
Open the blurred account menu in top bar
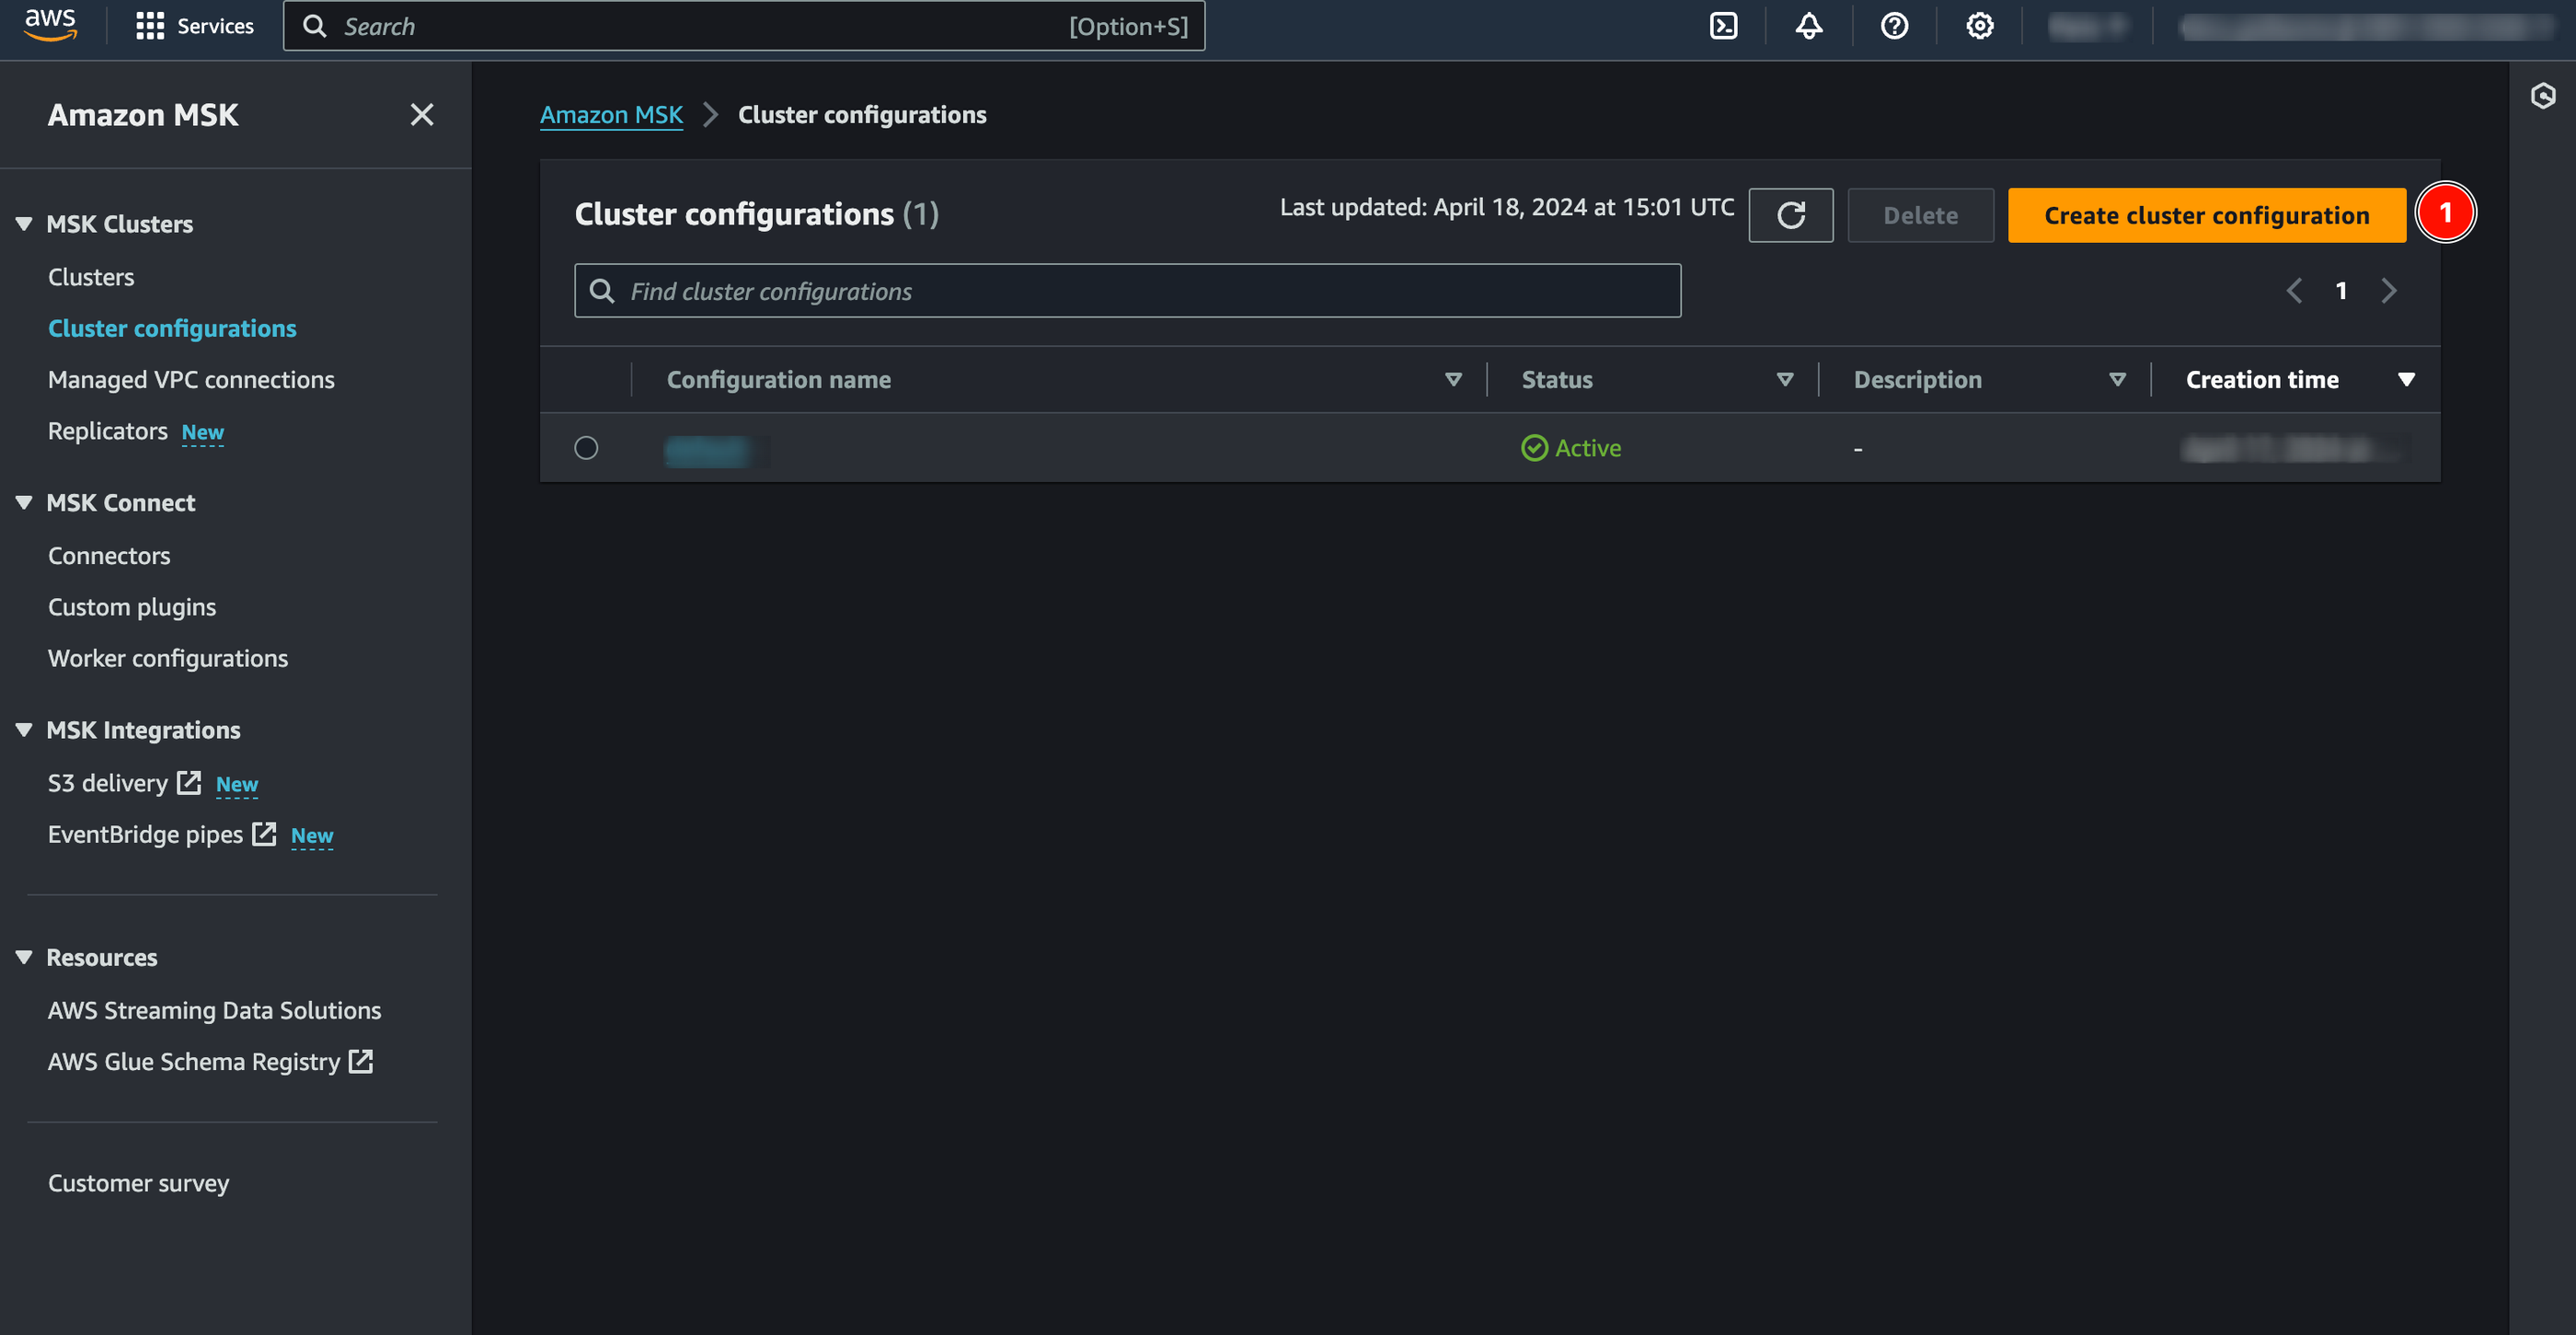click(2365, 26)
